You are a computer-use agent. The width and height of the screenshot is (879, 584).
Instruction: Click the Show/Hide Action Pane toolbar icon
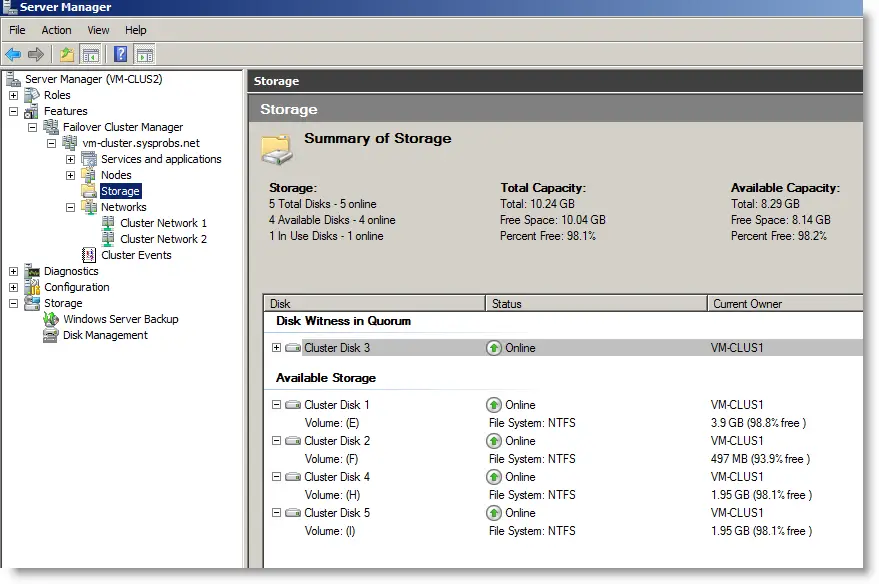point(145,54)
